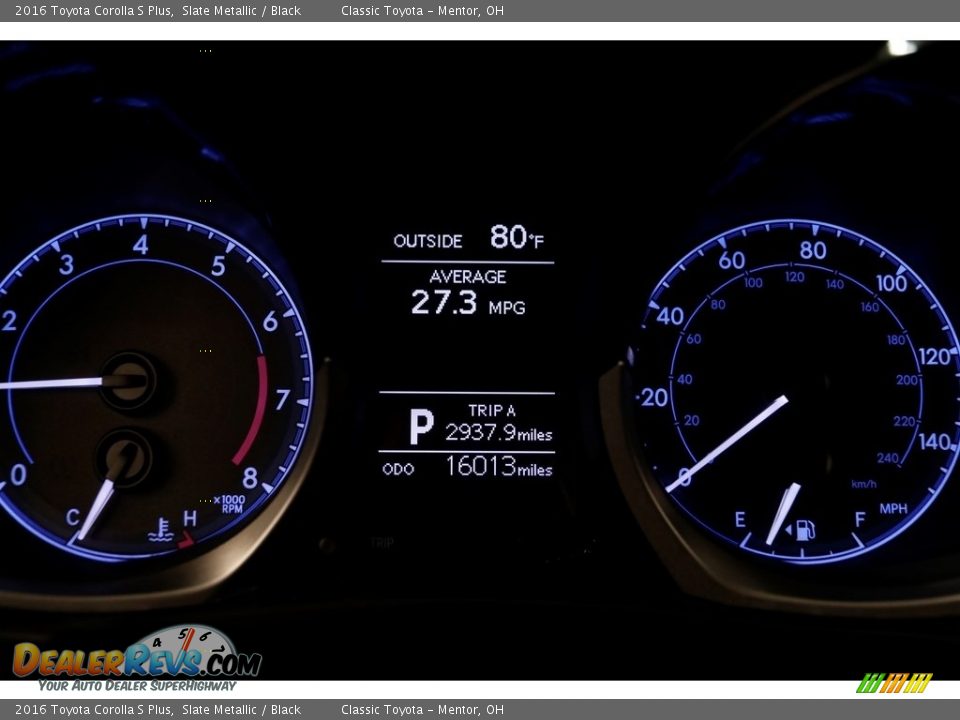This screenshot has width=960, height=720.
Task: Click the top header title '2016 Toyota Corolla S Plus'
Action: [93, 11]
